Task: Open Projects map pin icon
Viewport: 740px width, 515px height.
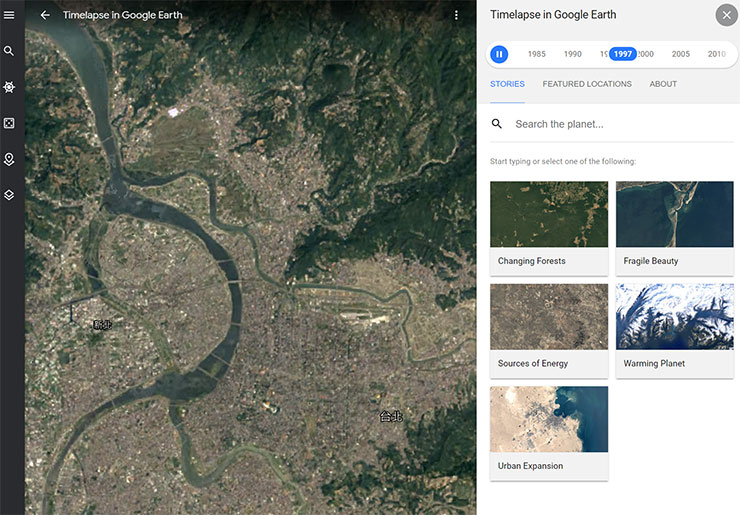Action: pos(9,160)
